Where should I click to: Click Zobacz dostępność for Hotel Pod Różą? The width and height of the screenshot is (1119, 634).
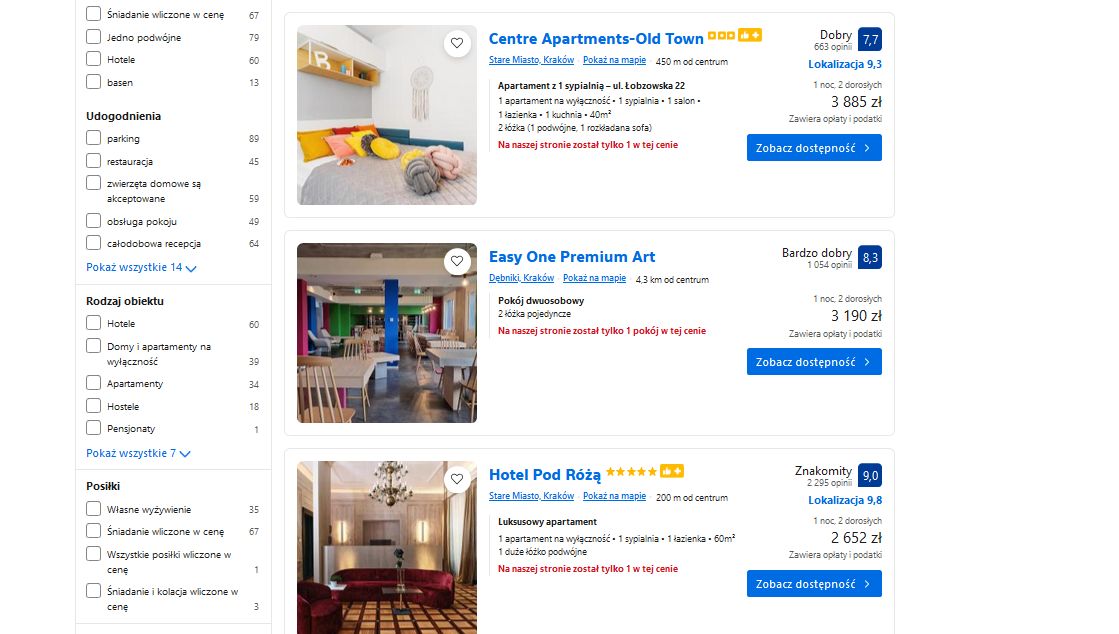pyautogui.click(x=813, y=584)
